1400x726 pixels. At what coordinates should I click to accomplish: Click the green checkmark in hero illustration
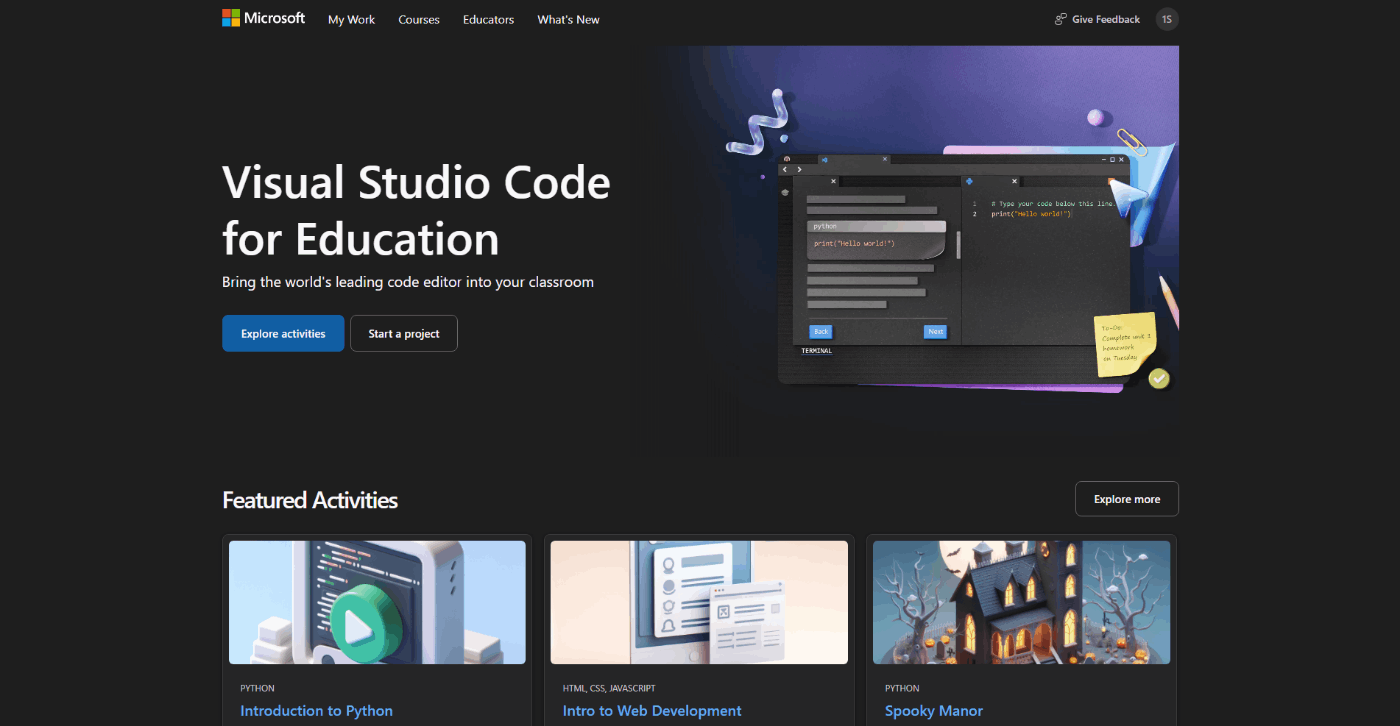click(x=1158, y=378)
